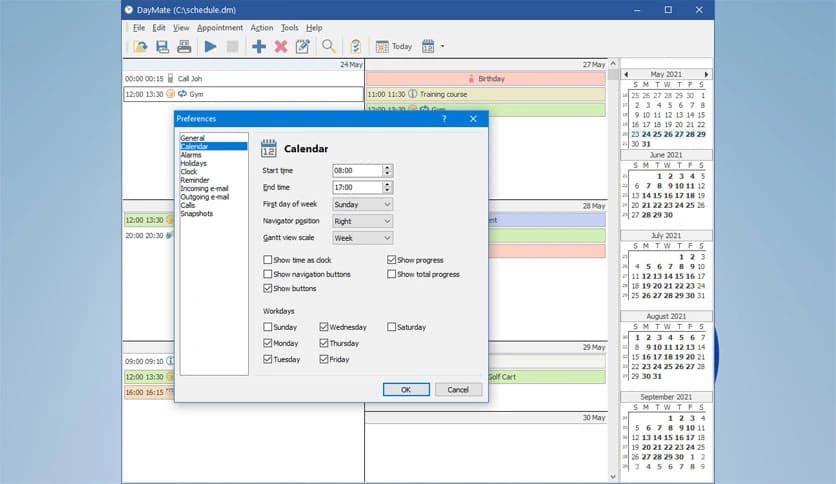Open Gantt view scale dropdown

[x=363, y=238]
